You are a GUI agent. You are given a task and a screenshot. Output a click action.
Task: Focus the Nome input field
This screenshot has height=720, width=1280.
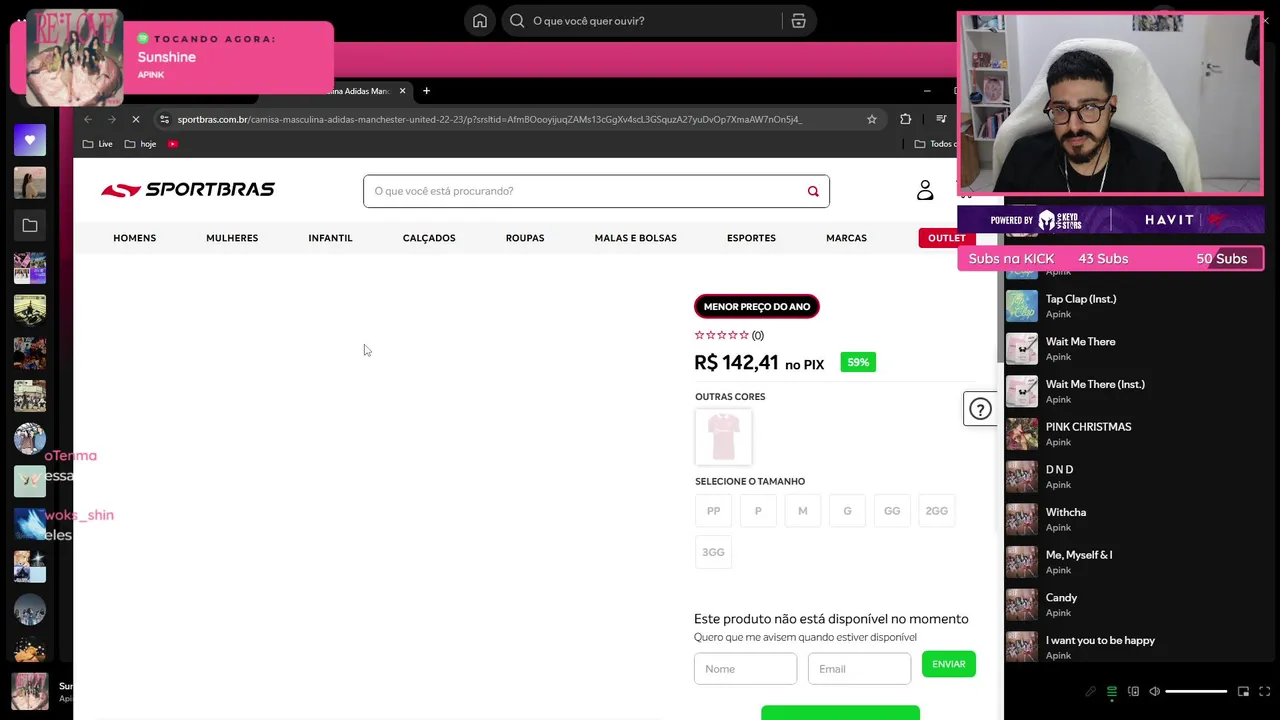click(746, 669)
